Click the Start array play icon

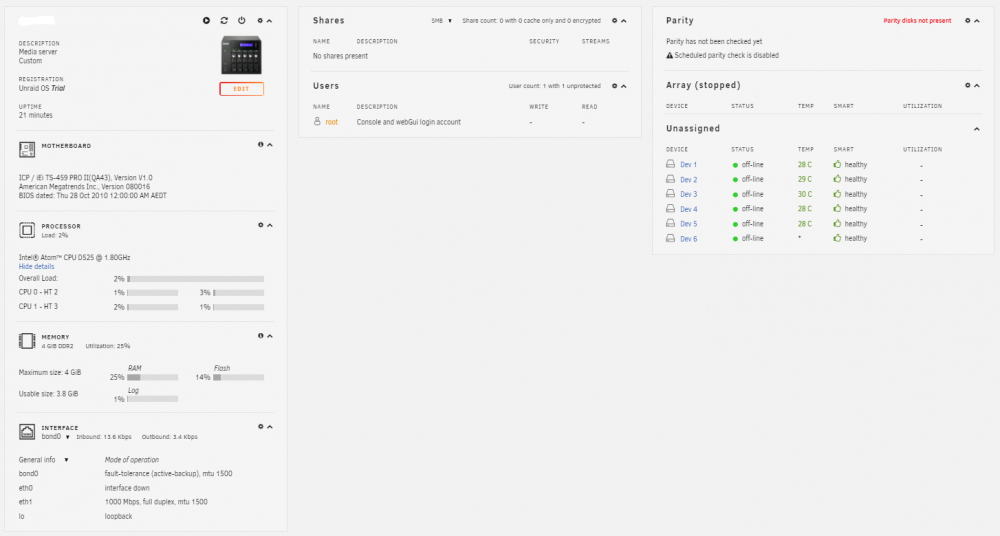point(207,20)
